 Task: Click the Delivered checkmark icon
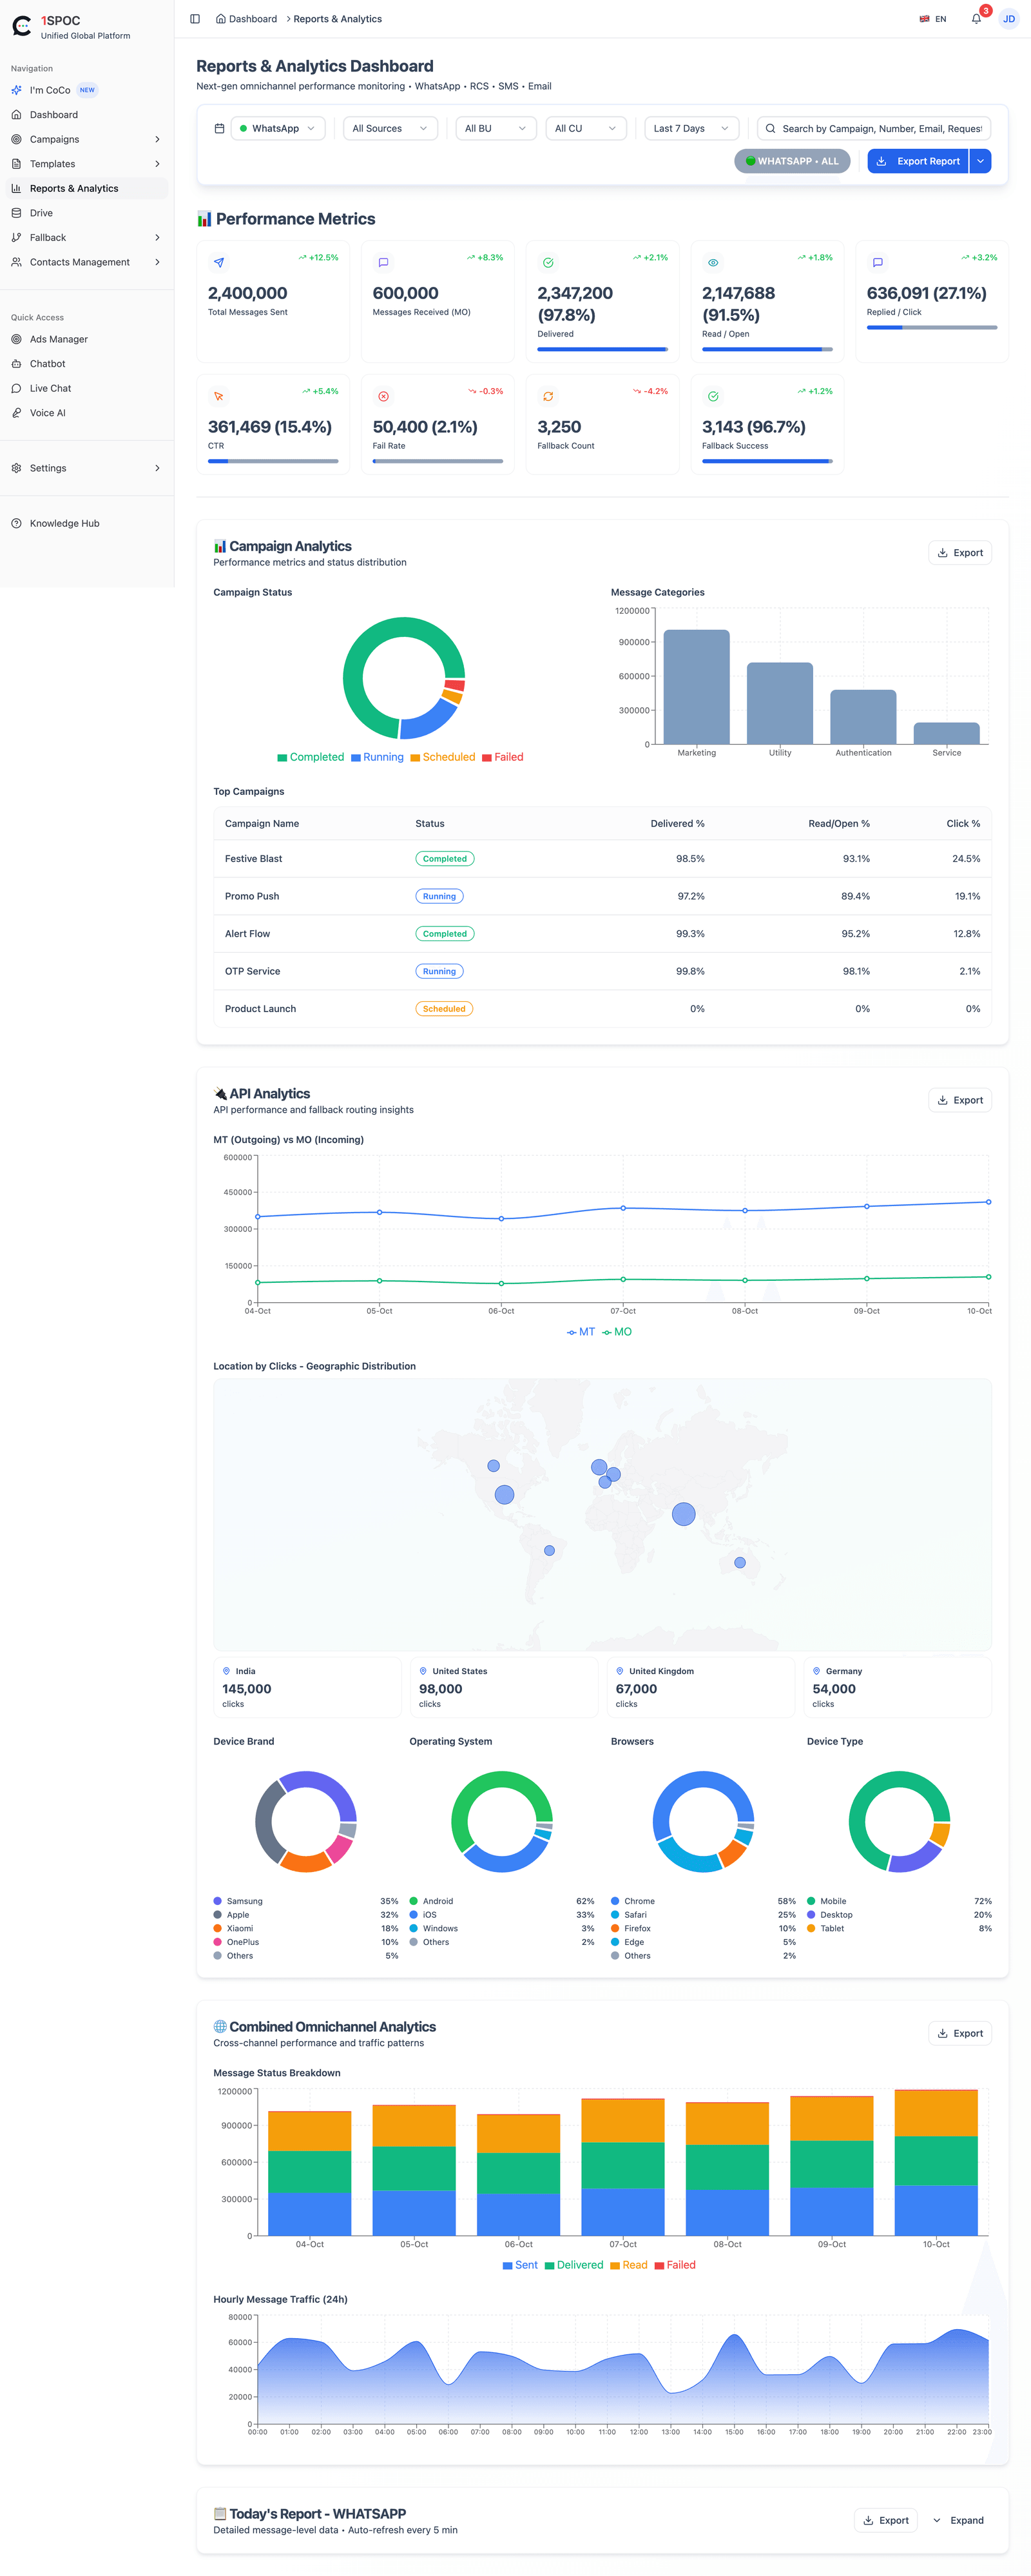pos(548,263)
